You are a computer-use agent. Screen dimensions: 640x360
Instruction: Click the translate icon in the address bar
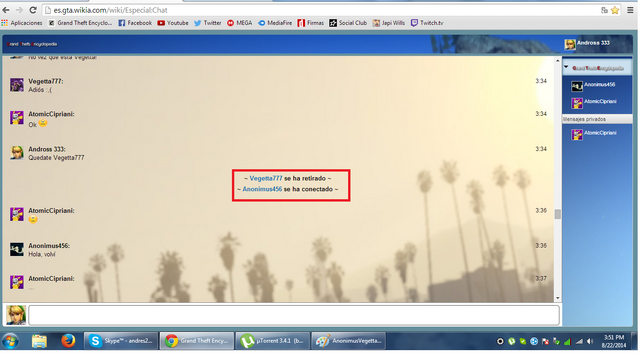coord(604,10)
